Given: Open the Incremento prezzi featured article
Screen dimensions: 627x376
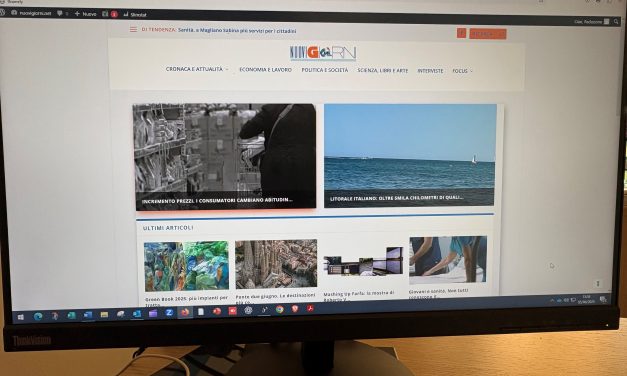Looking at the screenshot, I should (217, 200).
